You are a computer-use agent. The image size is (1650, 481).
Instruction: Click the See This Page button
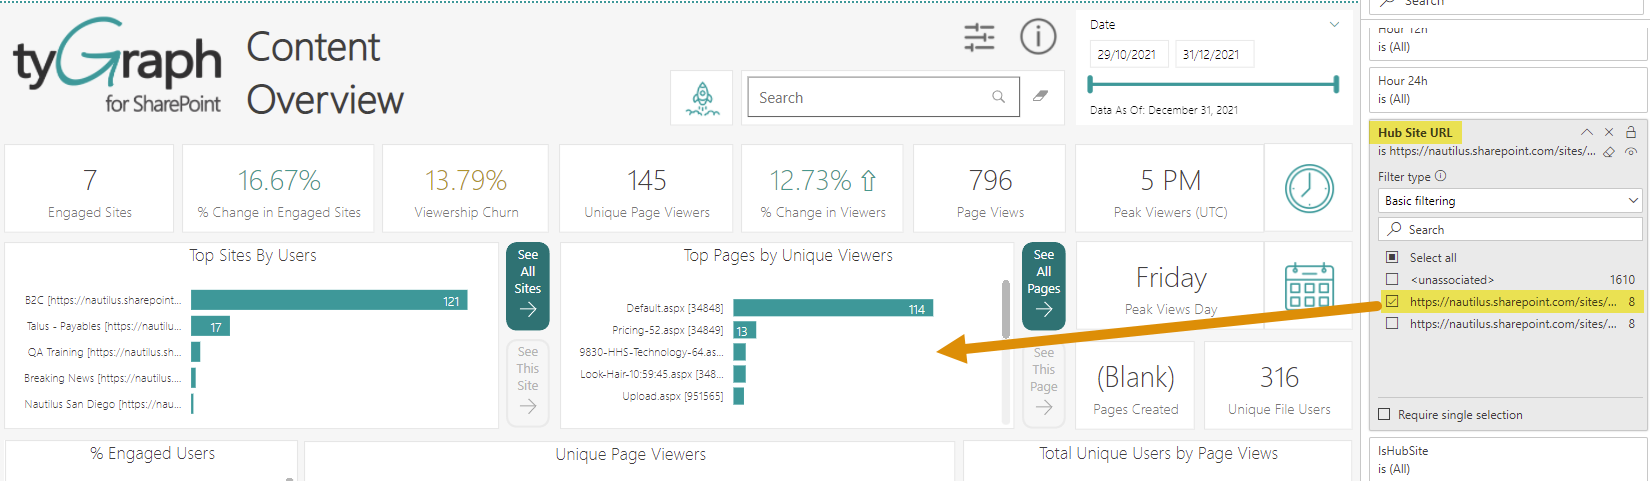point(1044,384)
